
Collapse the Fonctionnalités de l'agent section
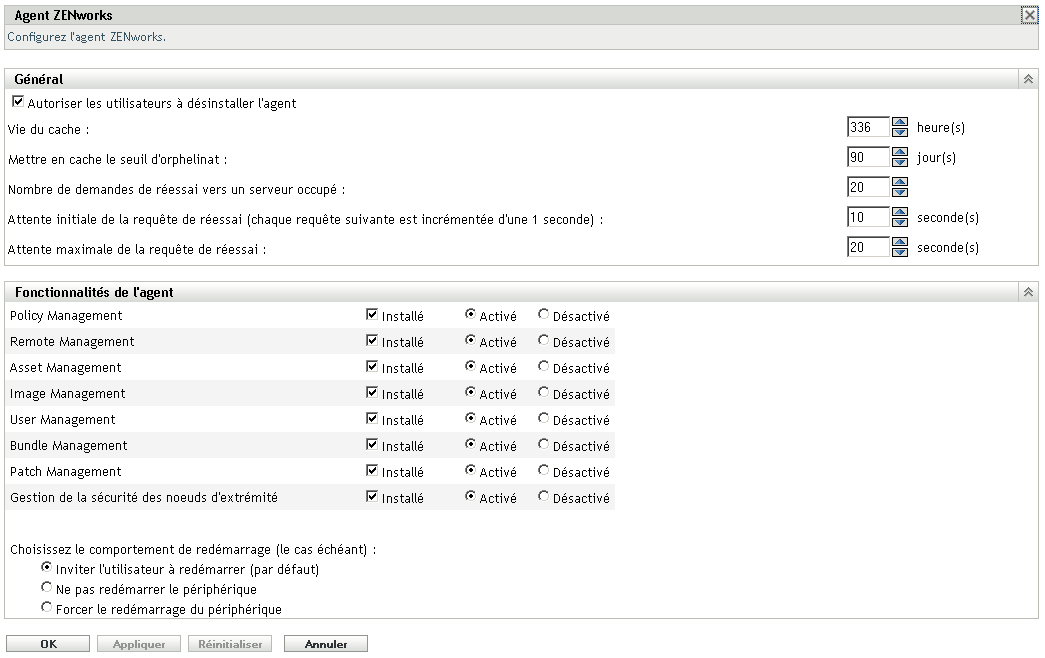tap(1028, 291)
